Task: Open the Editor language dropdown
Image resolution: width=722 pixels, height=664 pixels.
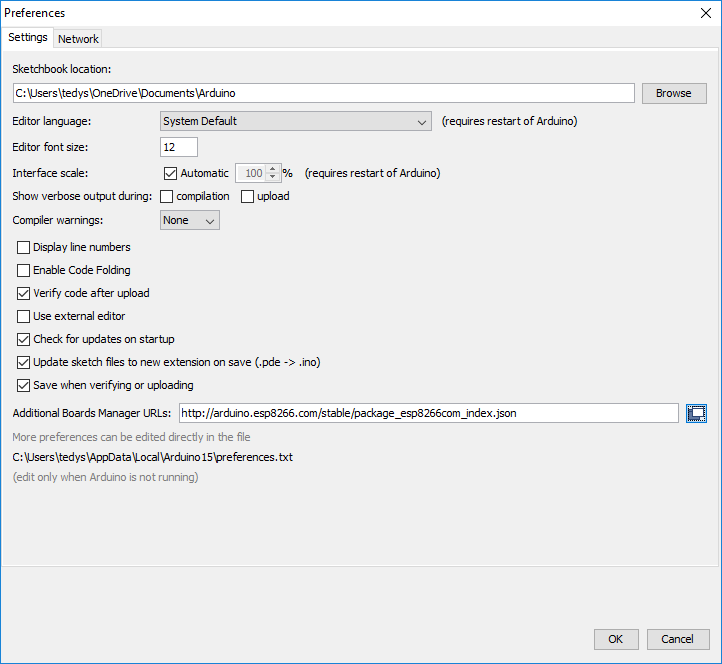Action: pos(296,121)
